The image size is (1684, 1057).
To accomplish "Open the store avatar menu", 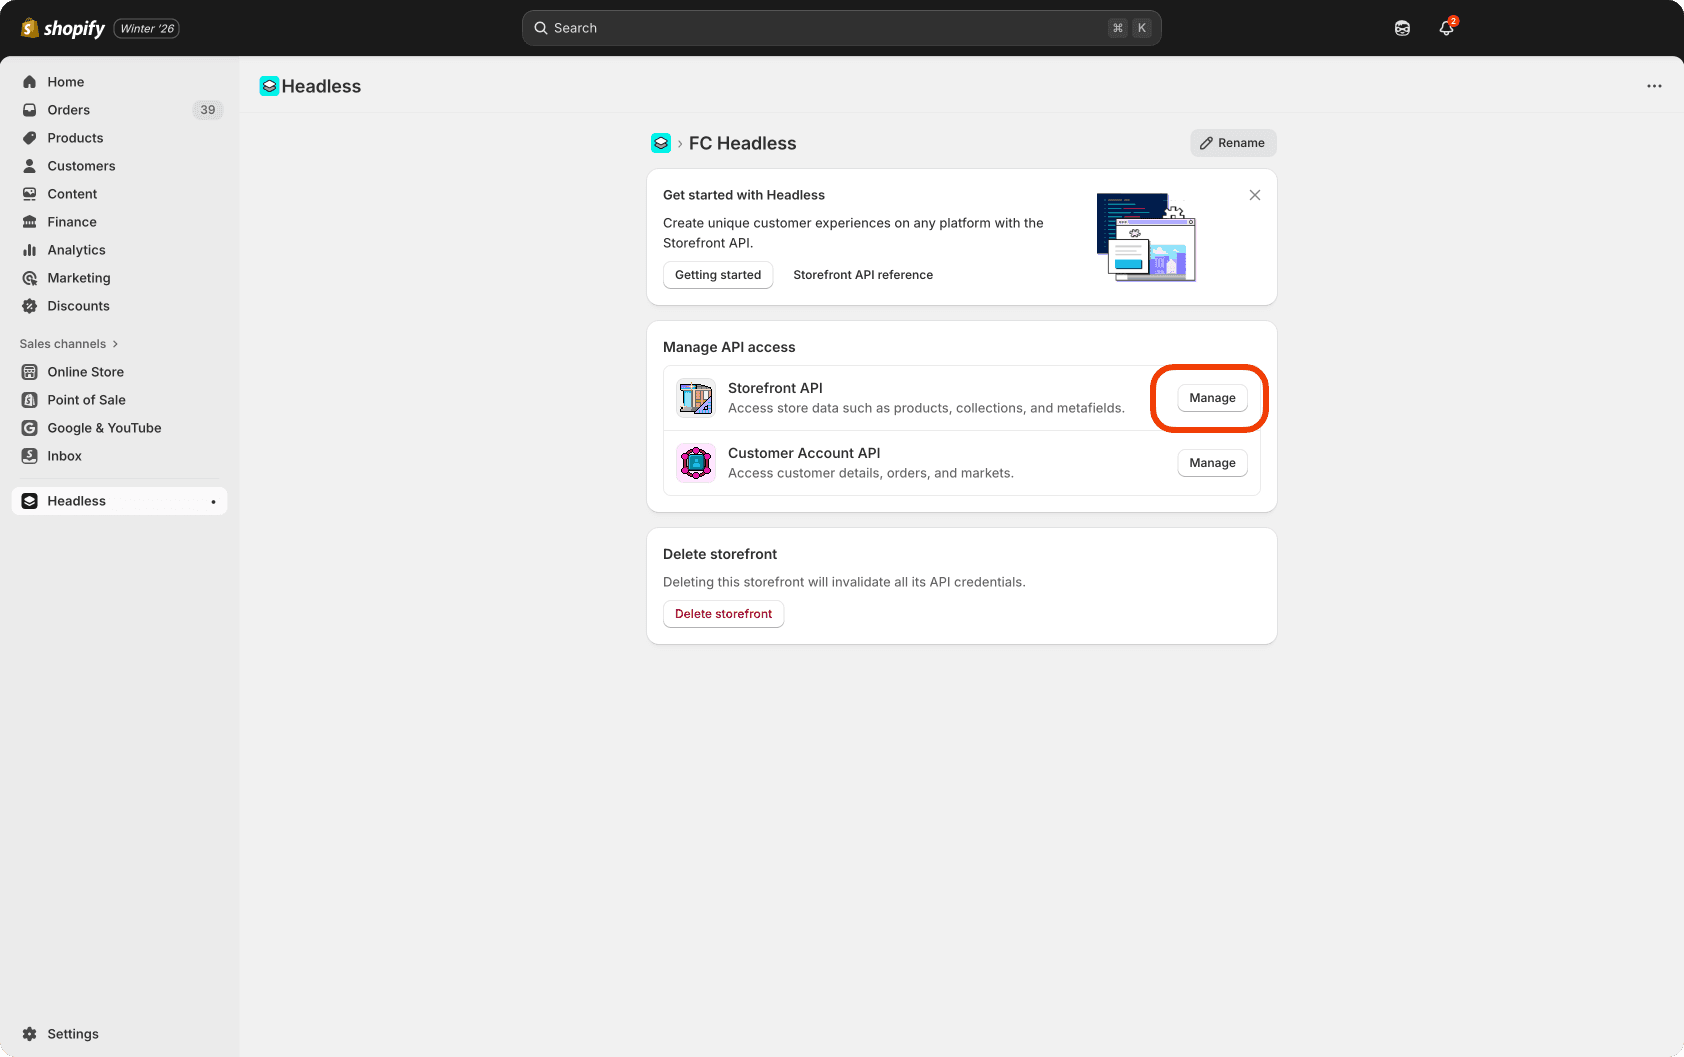I will click(1402, 28).
